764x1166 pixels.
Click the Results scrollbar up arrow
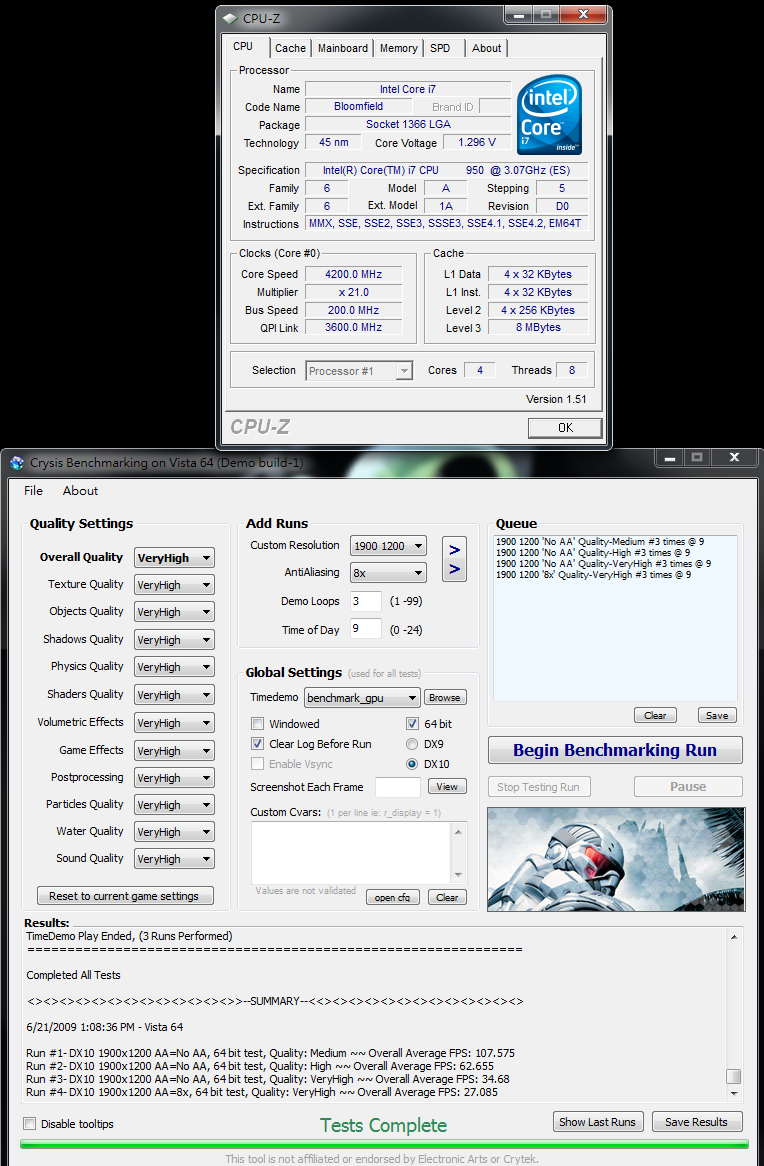733,937
